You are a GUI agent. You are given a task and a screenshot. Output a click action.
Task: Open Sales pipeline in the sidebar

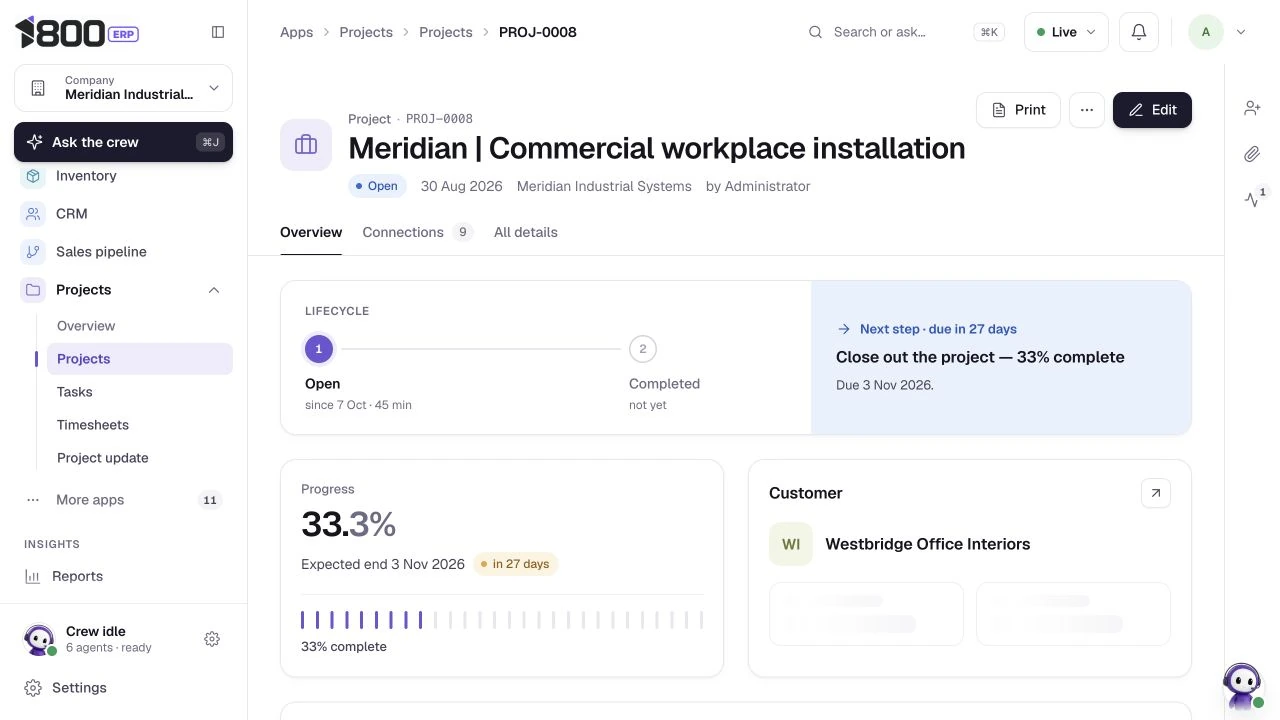pyautogui.click(x=123, y=252)
